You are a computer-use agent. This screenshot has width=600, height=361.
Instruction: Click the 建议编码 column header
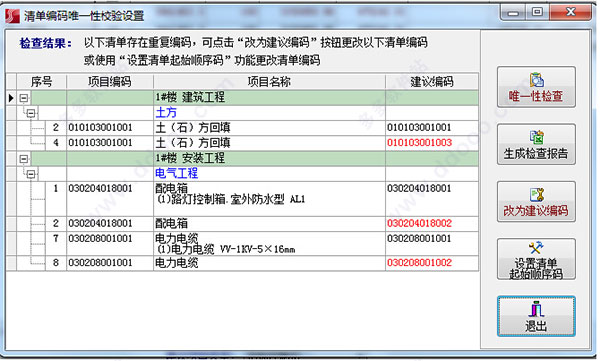(432, 82)
